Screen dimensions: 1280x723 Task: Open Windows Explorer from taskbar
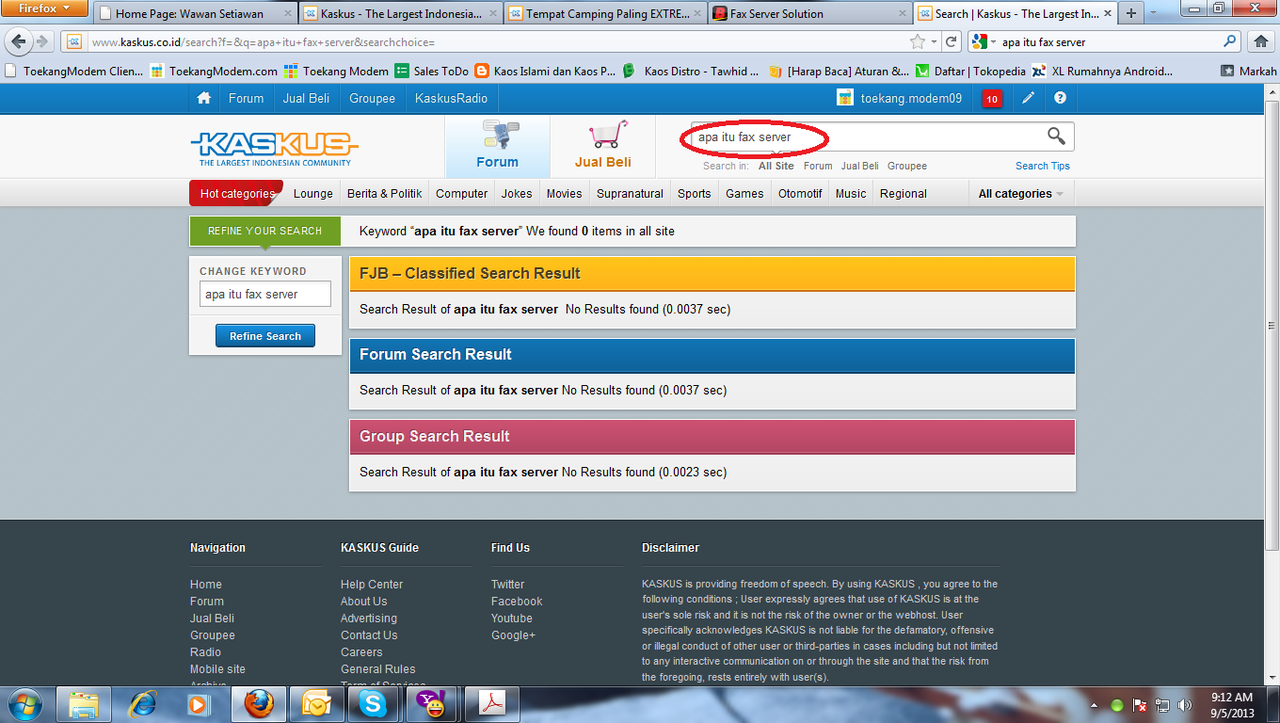click(83, 704)
